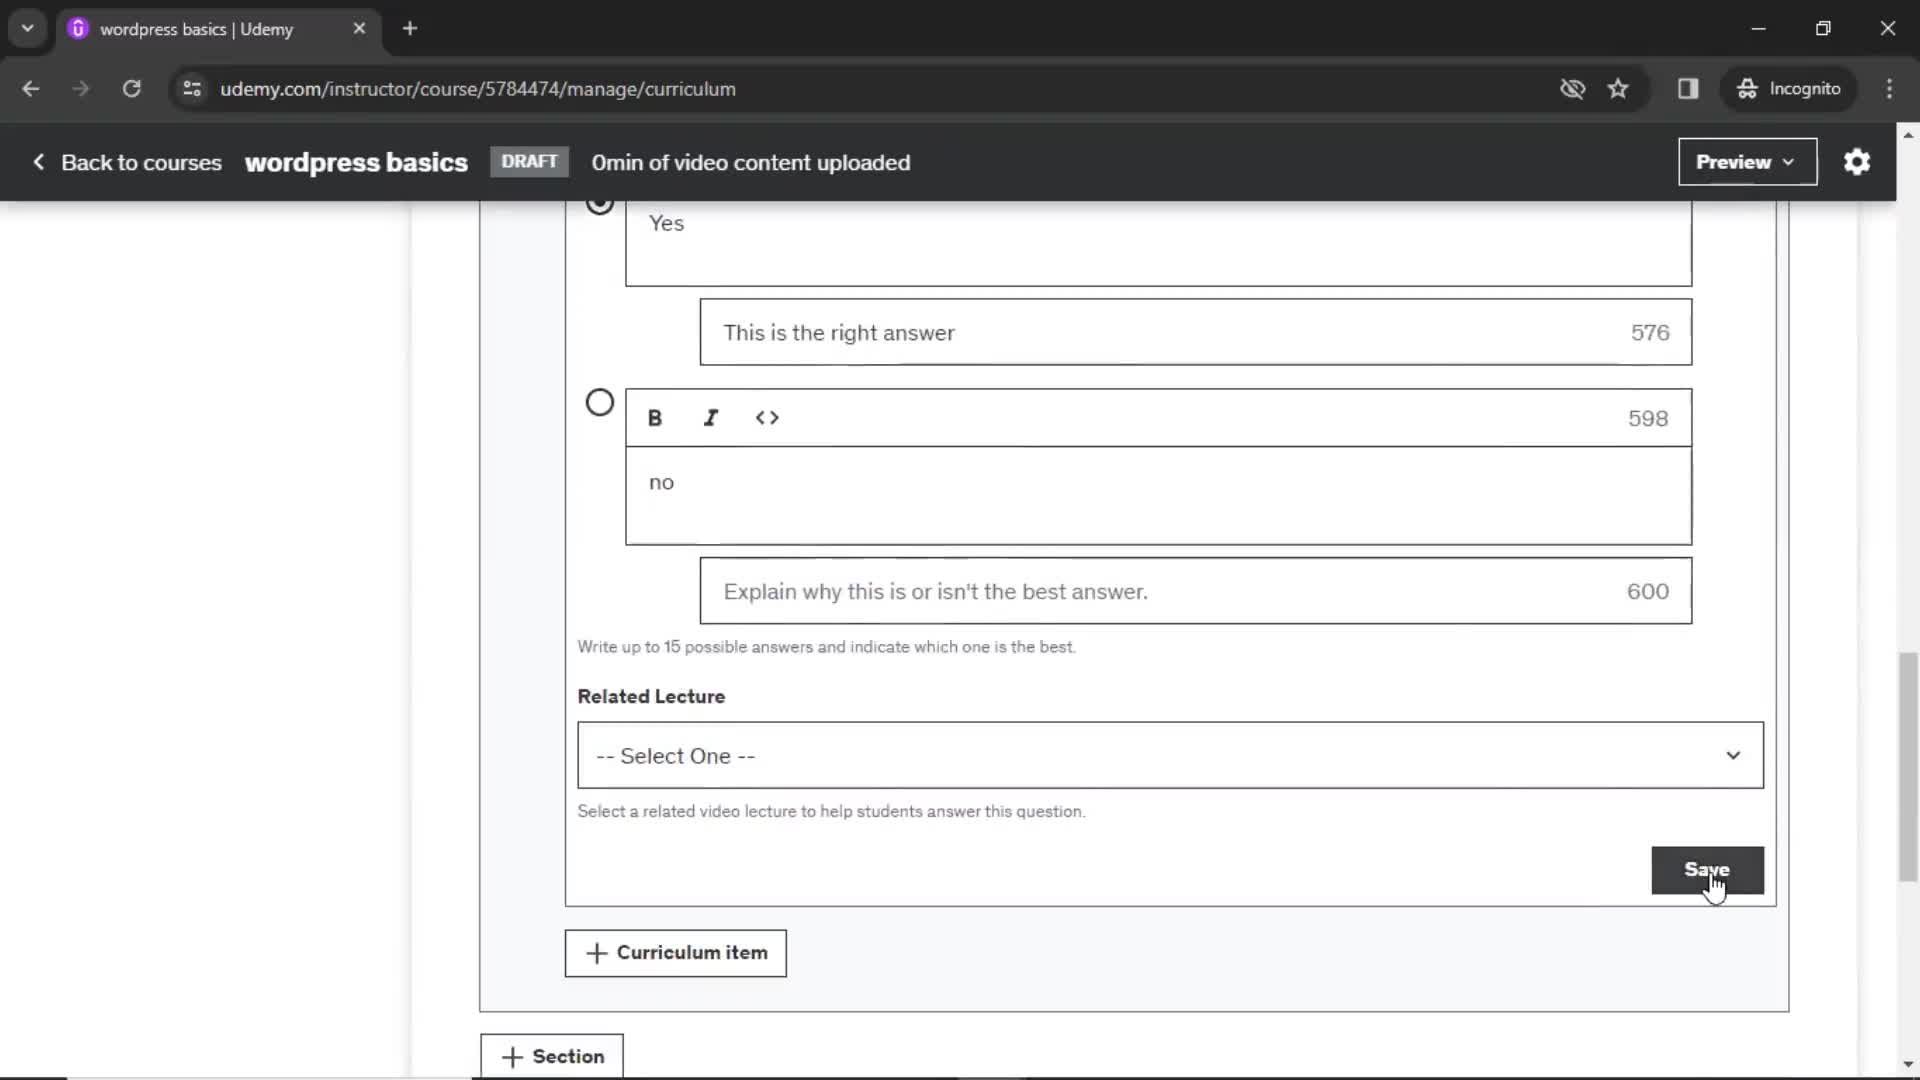Click the Add Section button

(x=553, y=1055)
